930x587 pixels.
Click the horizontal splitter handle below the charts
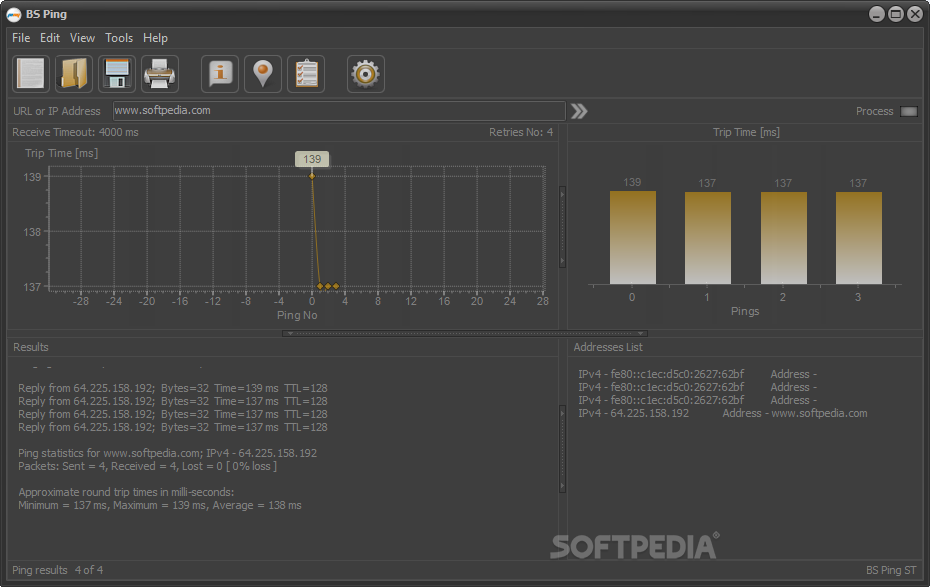(x=465, y=334)
